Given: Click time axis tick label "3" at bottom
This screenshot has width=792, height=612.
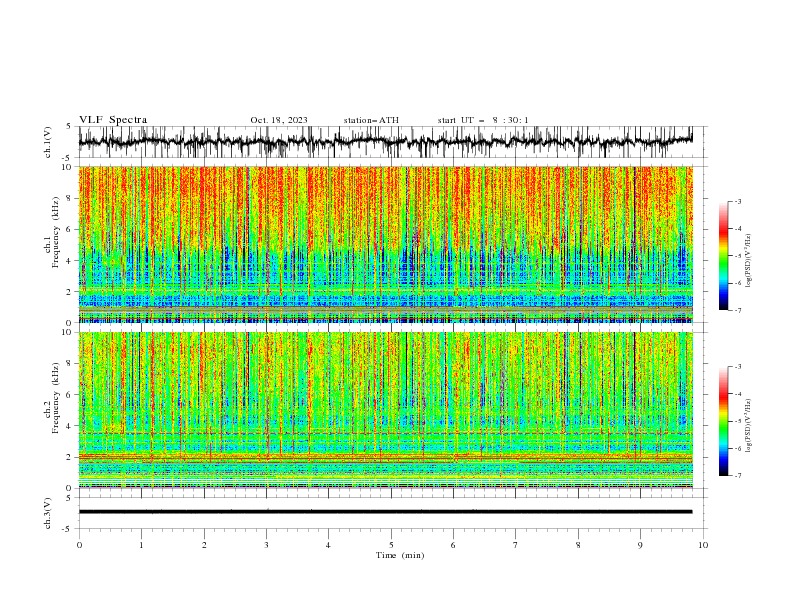Looking at the screenshot, I should coord(266,545).
